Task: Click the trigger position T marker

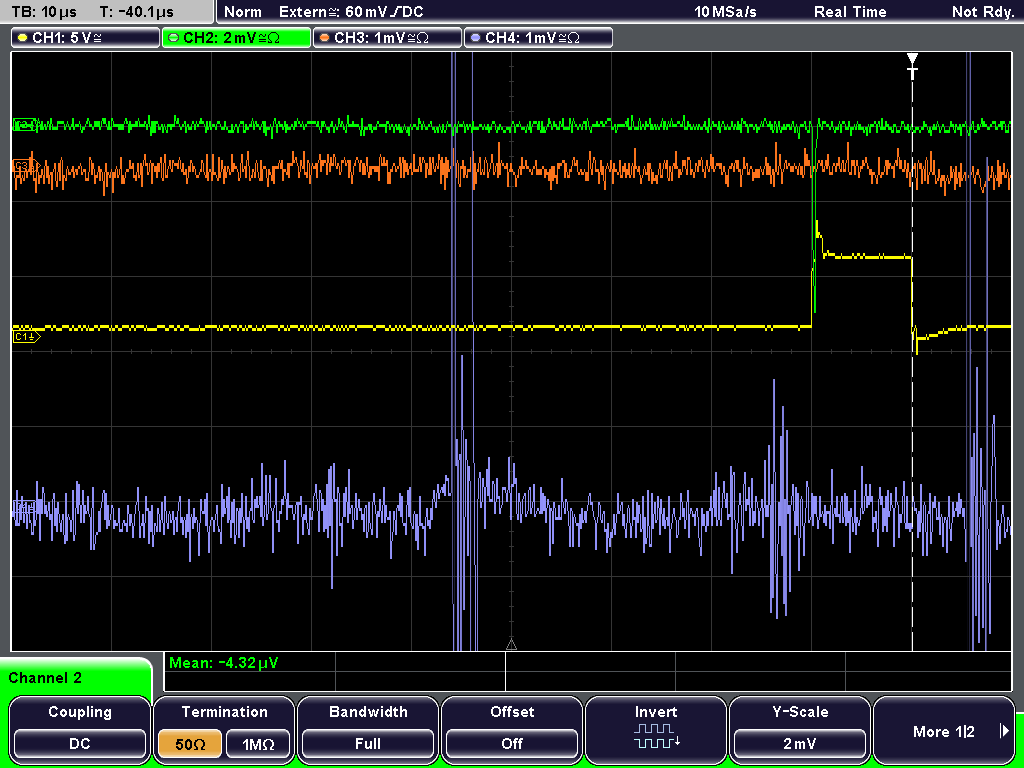Action: (x=912, y=66)
